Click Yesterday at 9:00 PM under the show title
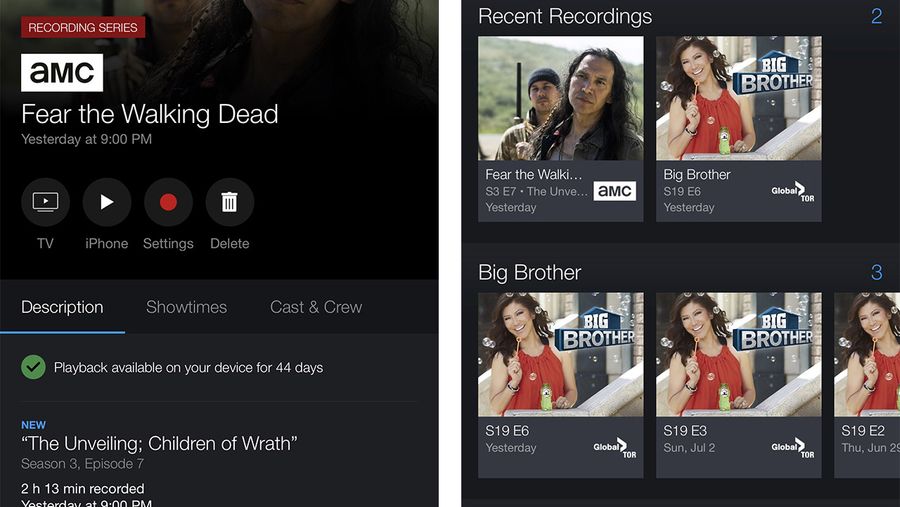The image size is (900, 507). [87, 140]
